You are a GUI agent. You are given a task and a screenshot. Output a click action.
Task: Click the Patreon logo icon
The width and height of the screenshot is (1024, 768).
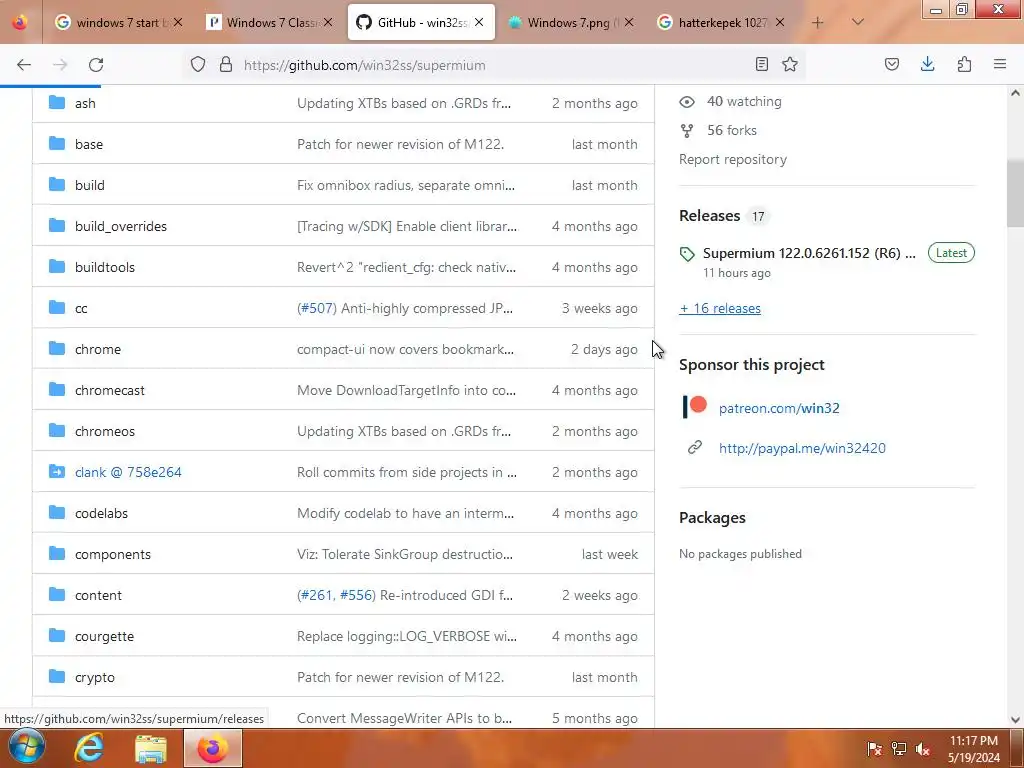coord(695,407)
